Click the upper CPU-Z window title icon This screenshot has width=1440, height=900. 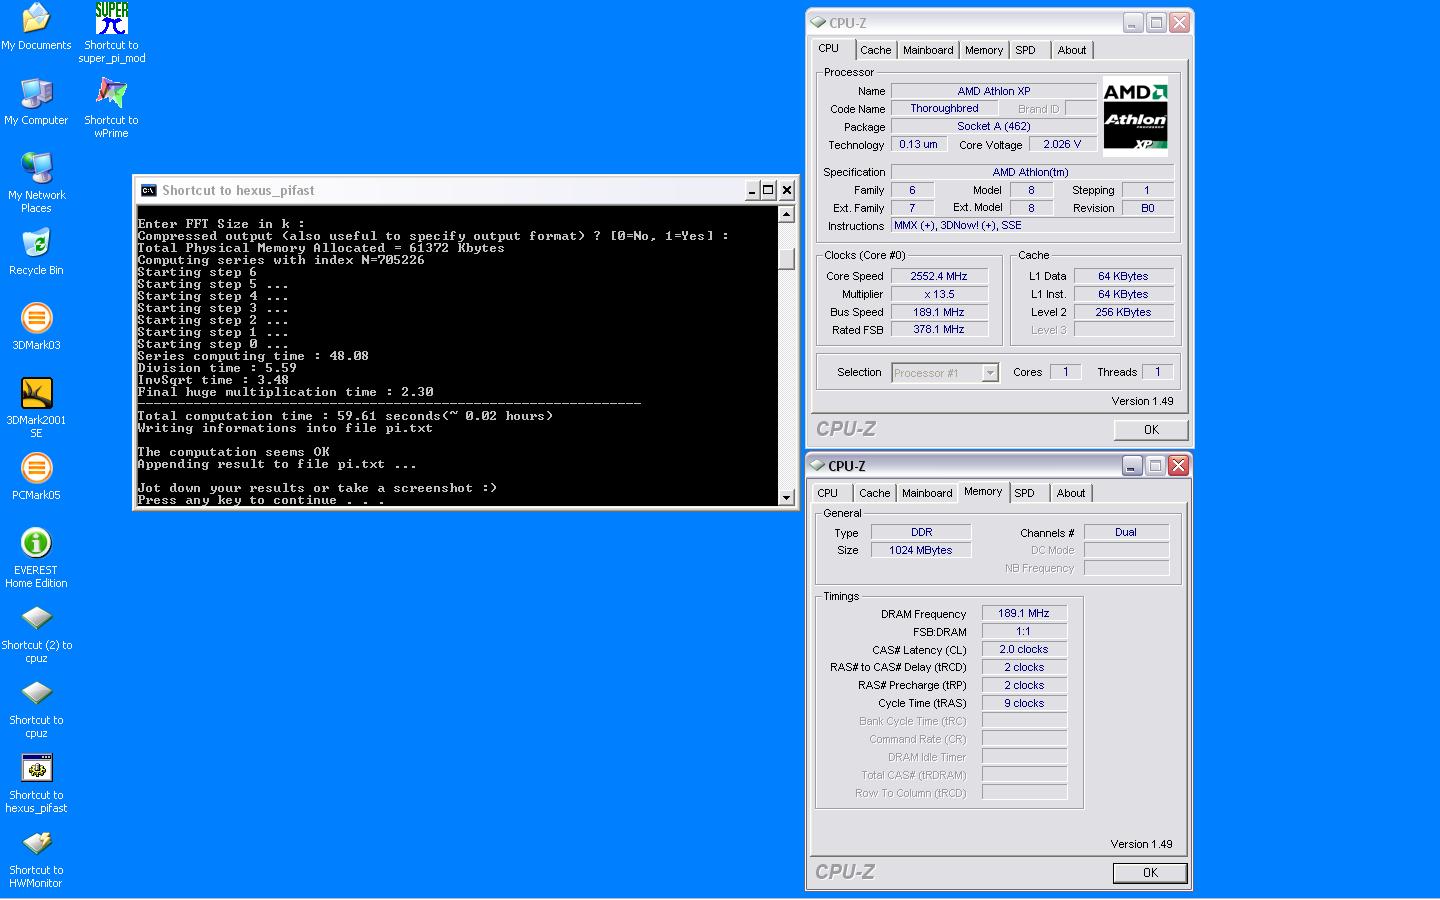point(818,22)
